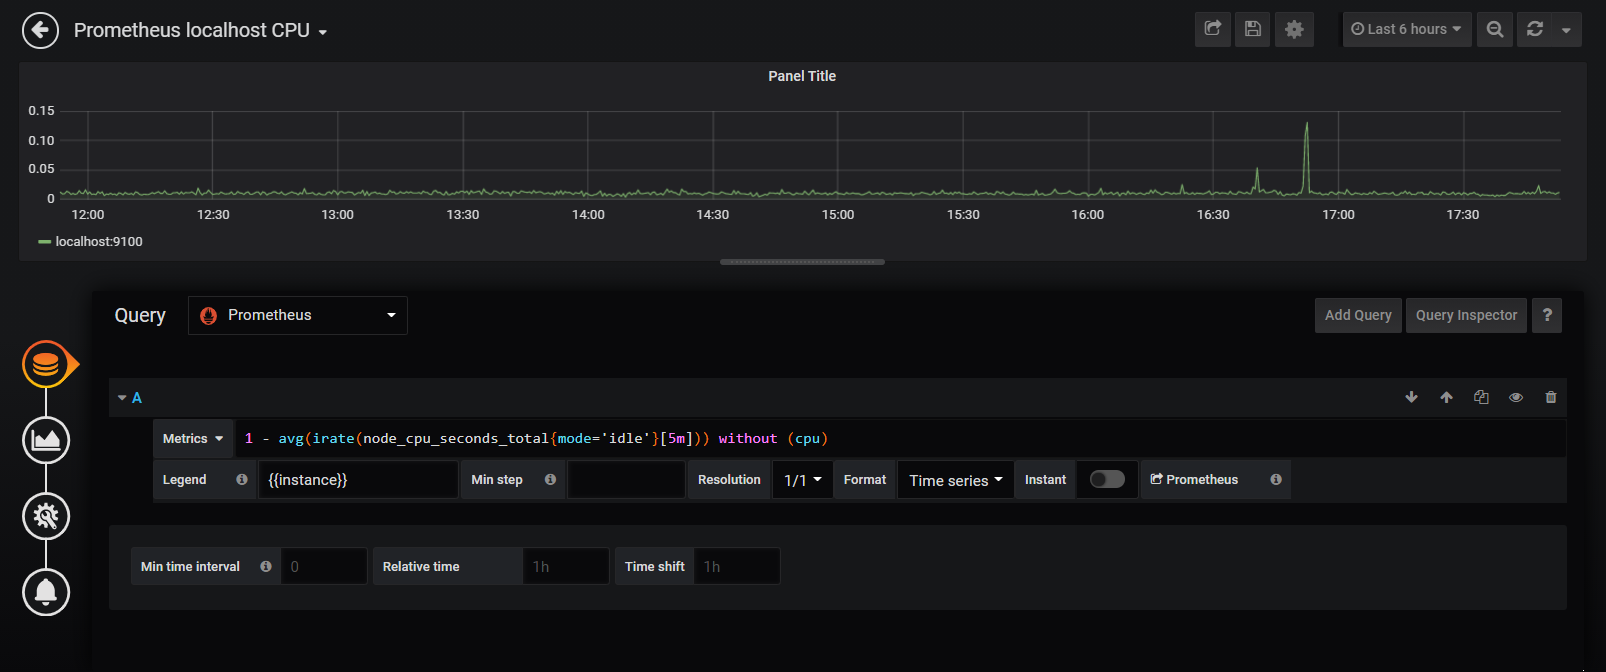Open the Prometheus data source selector

(x=297, y=315)
